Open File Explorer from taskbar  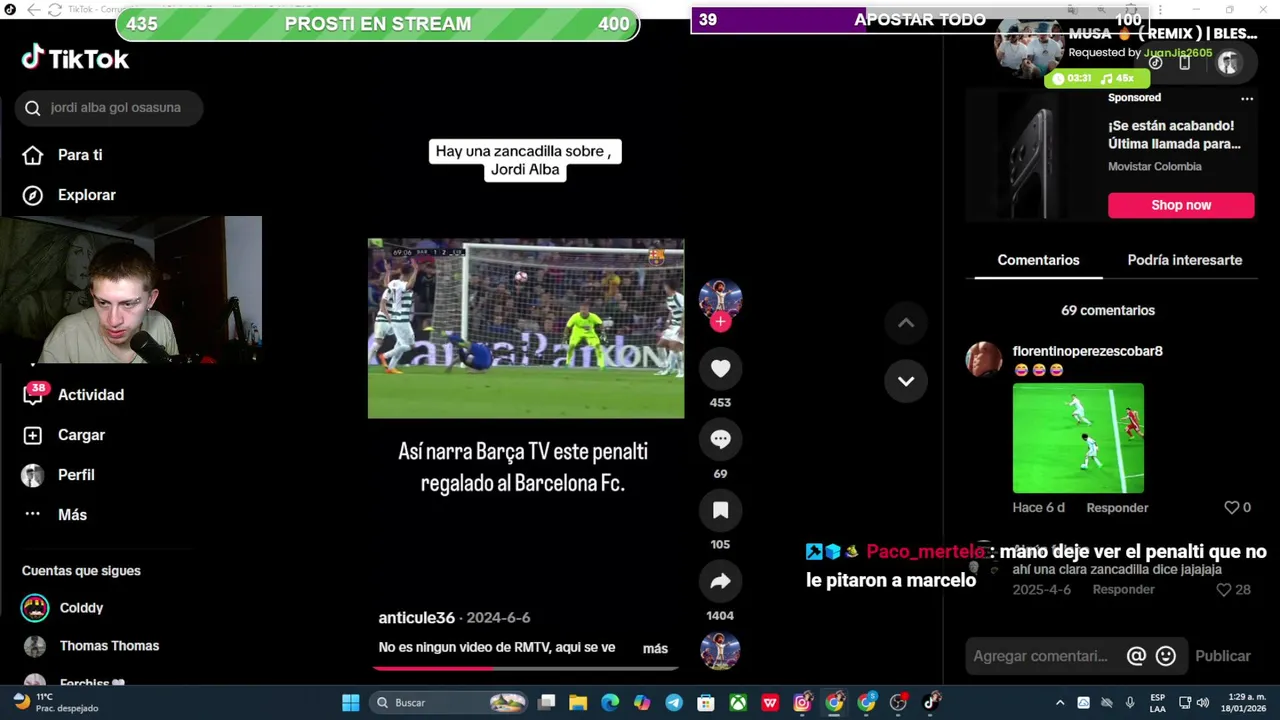[578, 703]
